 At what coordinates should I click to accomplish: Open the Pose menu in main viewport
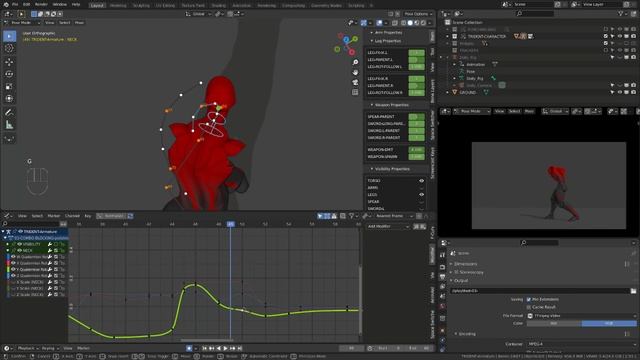tap(79, 23)
